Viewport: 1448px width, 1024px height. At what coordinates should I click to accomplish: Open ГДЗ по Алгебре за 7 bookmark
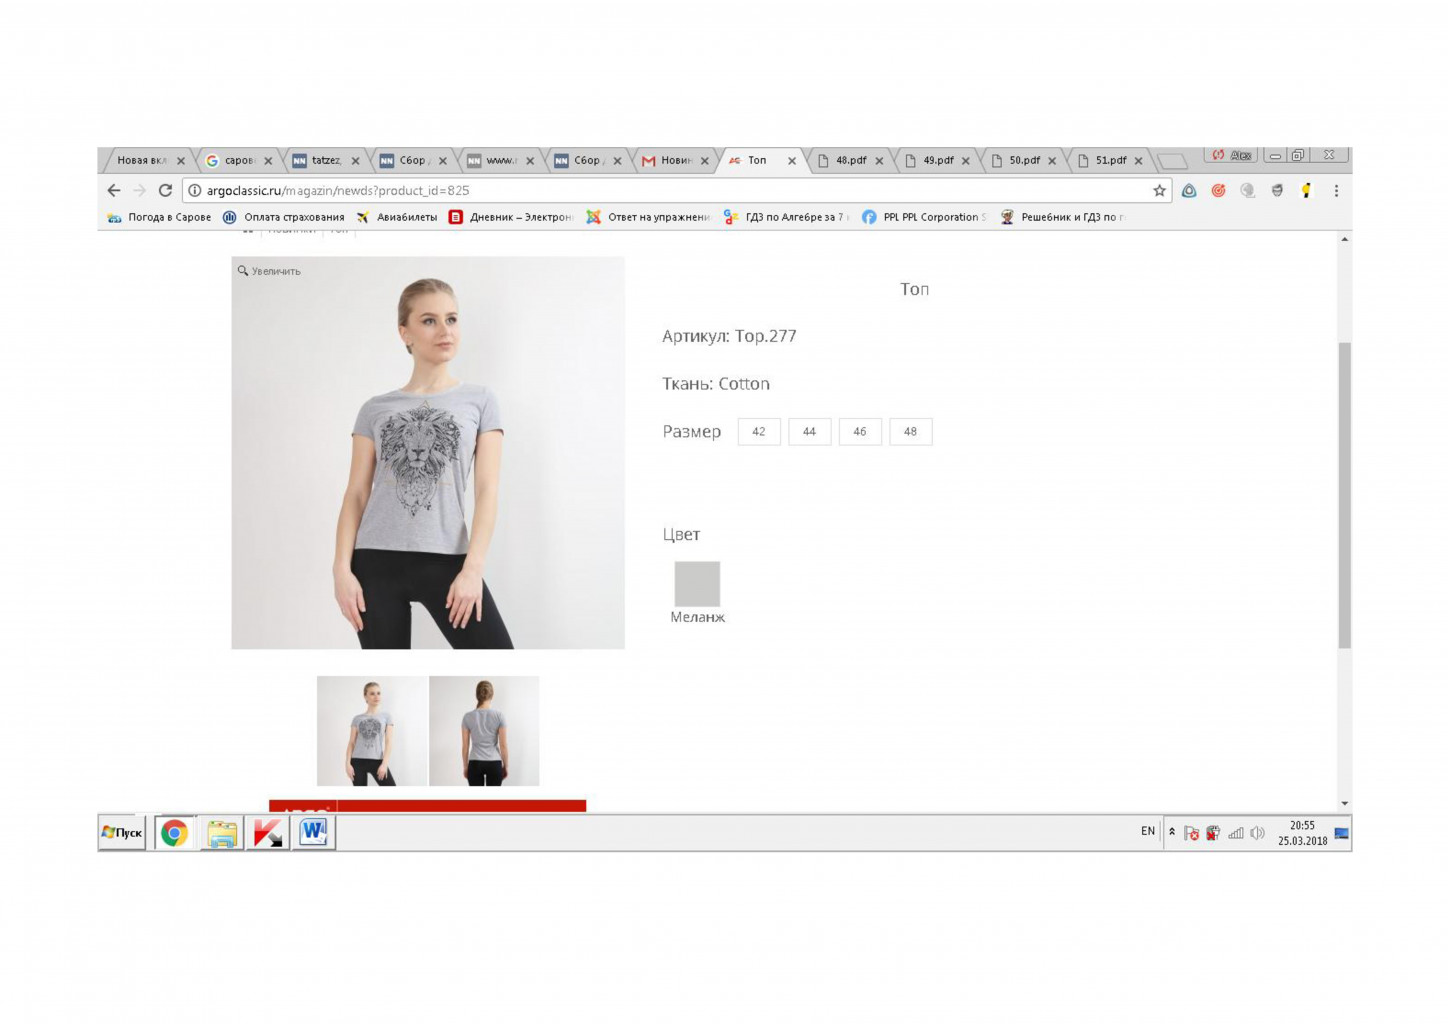click(786, 217)
